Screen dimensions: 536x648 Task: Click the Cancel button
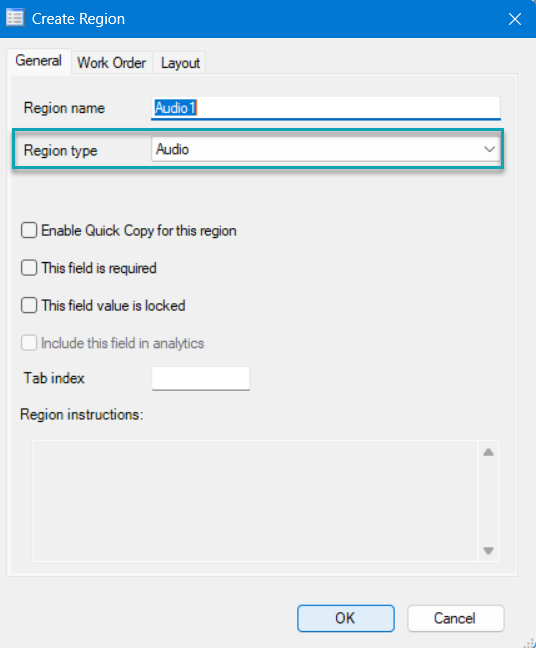[455, 618]
